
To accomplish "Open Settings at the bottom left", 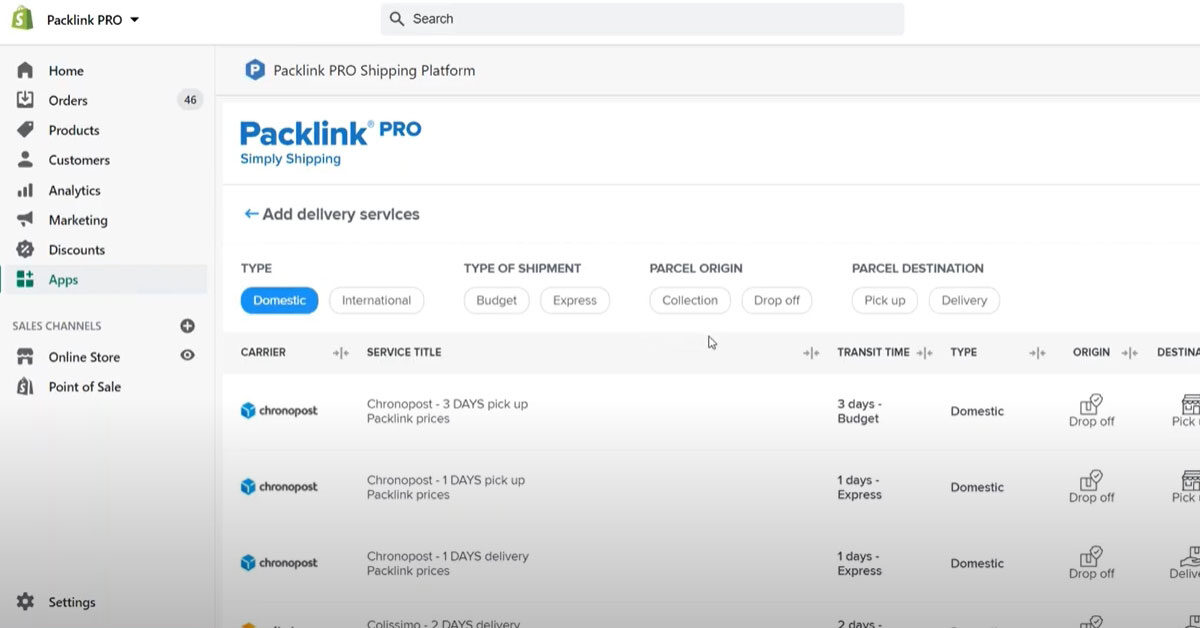I will click(x=72, y=602).
